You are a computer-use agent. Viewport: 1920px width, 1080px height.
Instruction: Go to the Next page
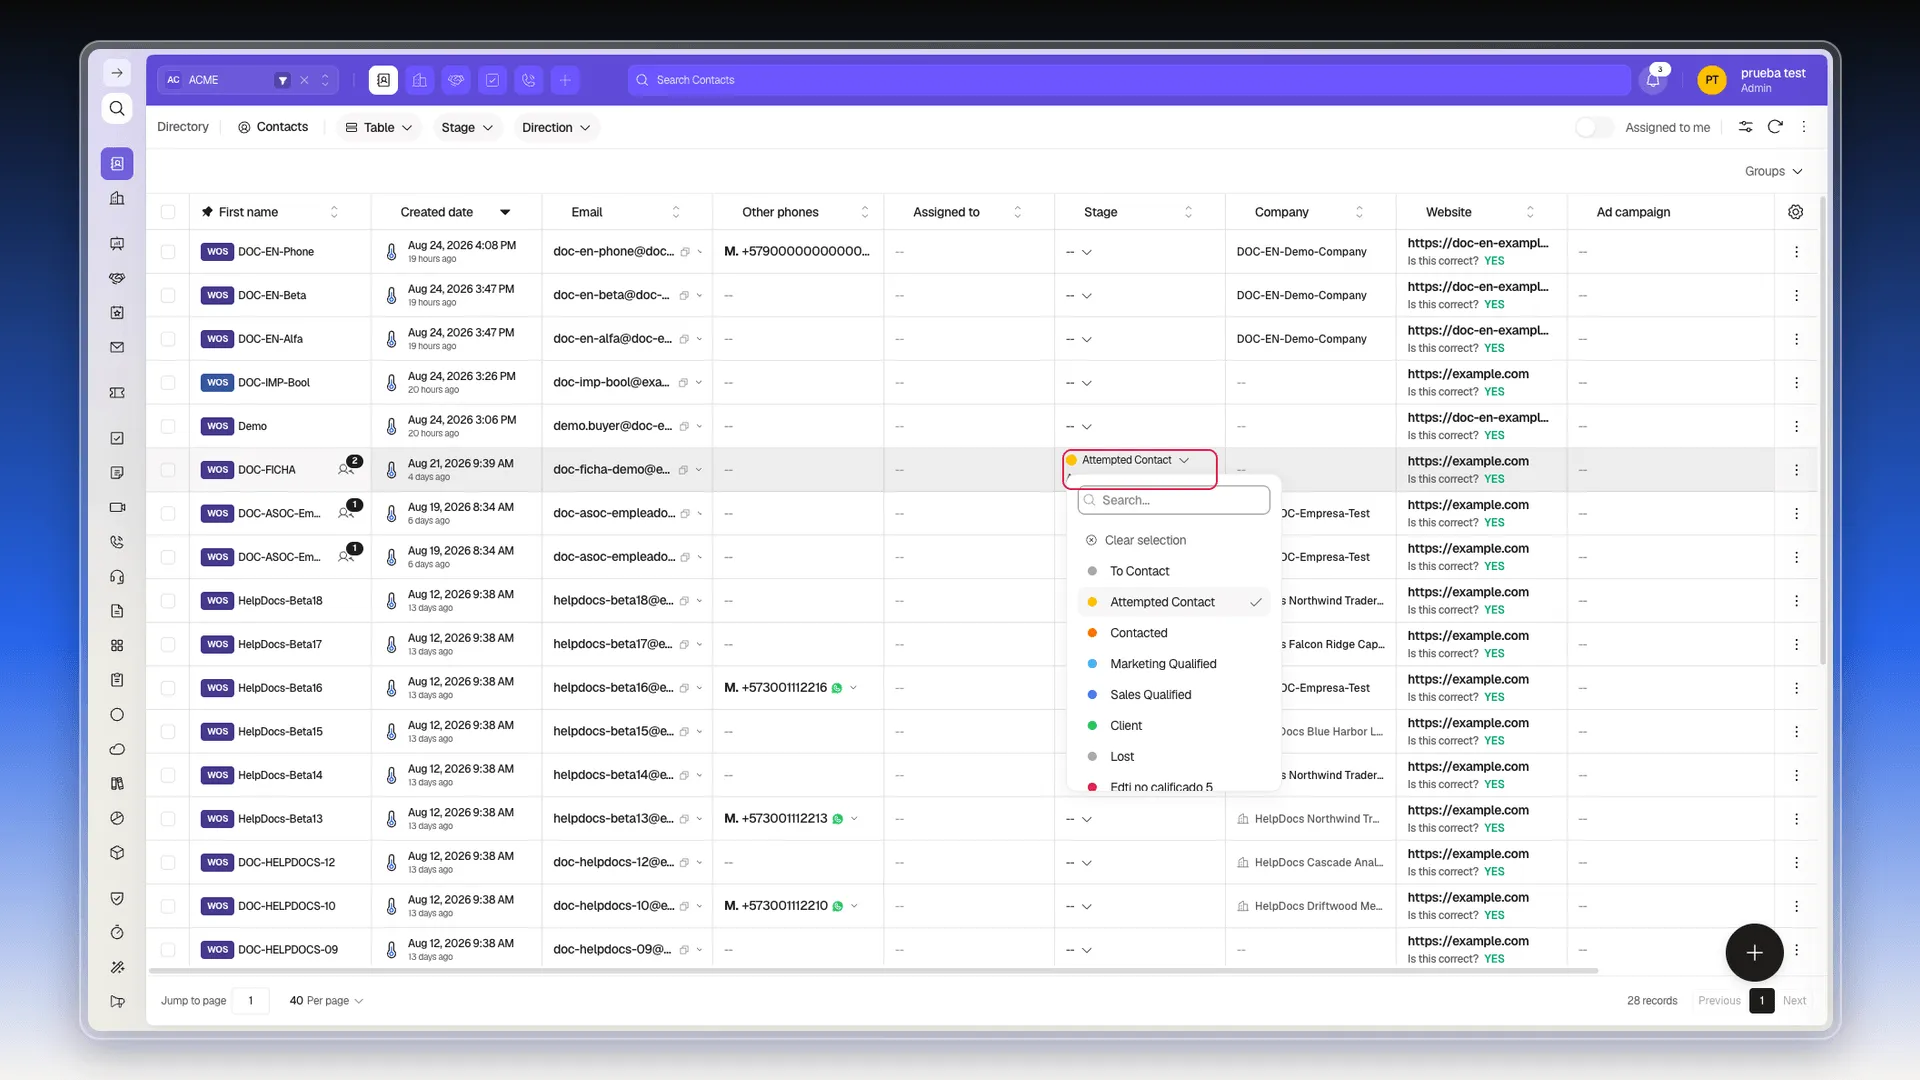(x=1794, y=1000)
